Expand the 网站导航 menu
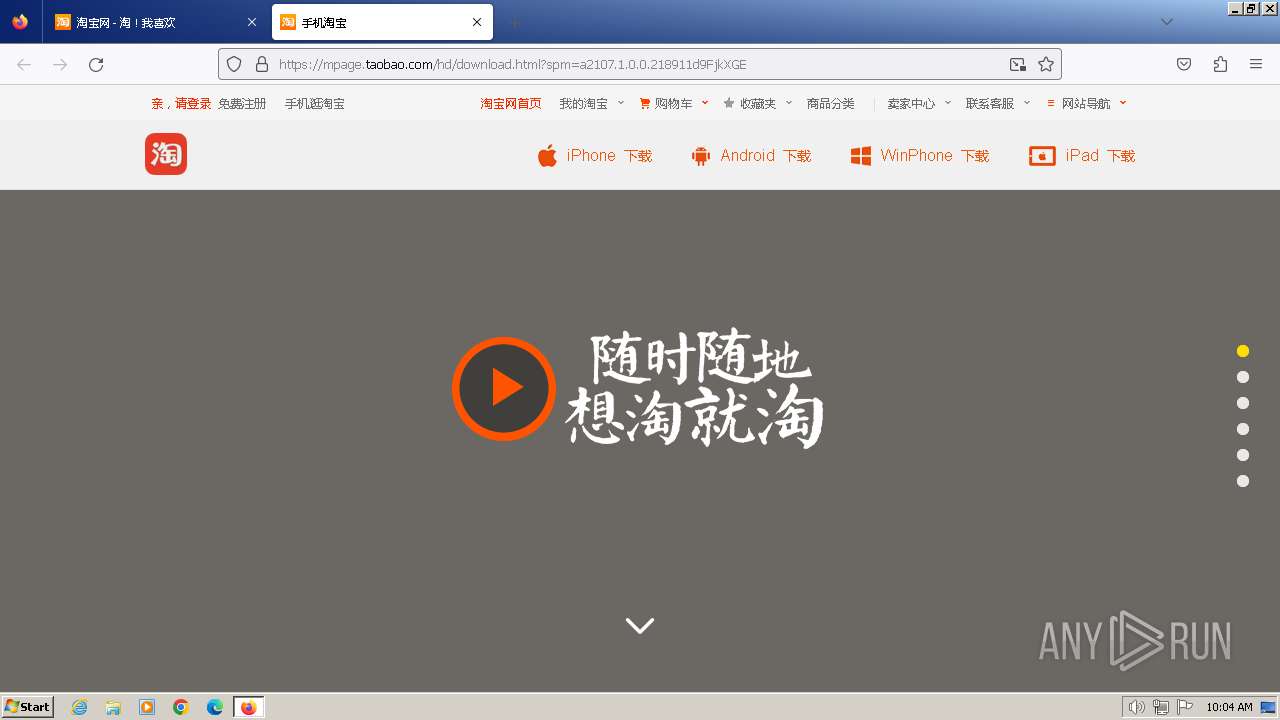 (1087, 103)
